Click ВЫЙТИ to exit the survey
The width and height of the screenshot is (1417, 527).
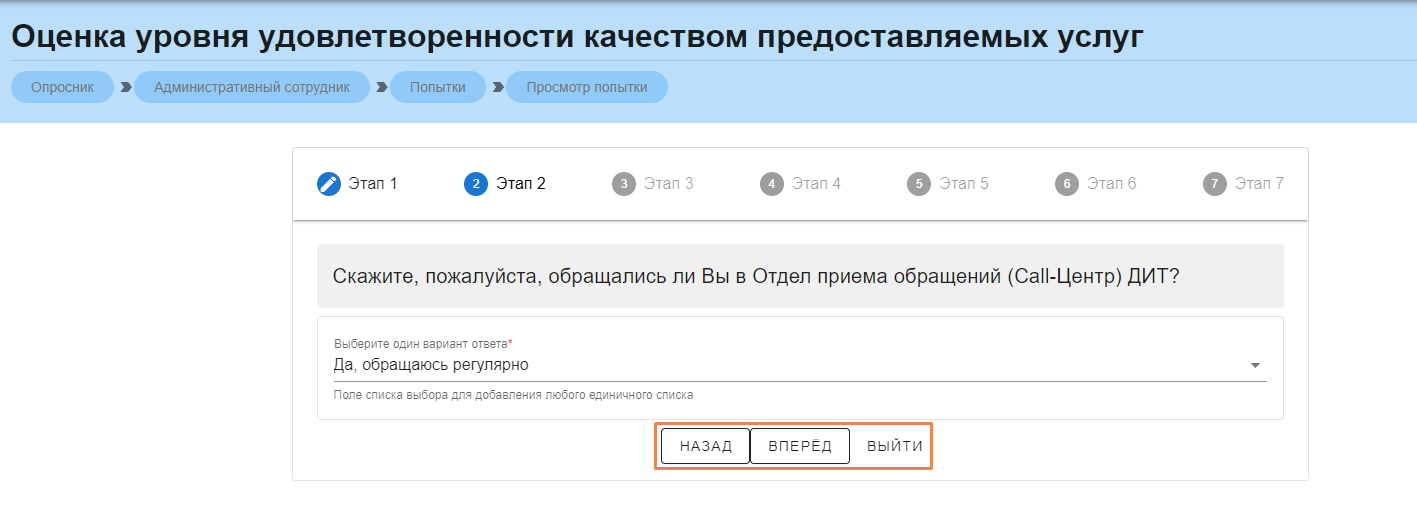point(894,446)
